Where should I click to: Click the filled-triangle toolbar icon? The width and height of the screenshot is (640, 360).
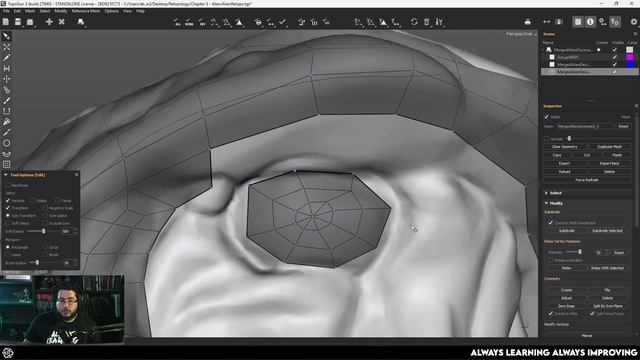point(240,22)
